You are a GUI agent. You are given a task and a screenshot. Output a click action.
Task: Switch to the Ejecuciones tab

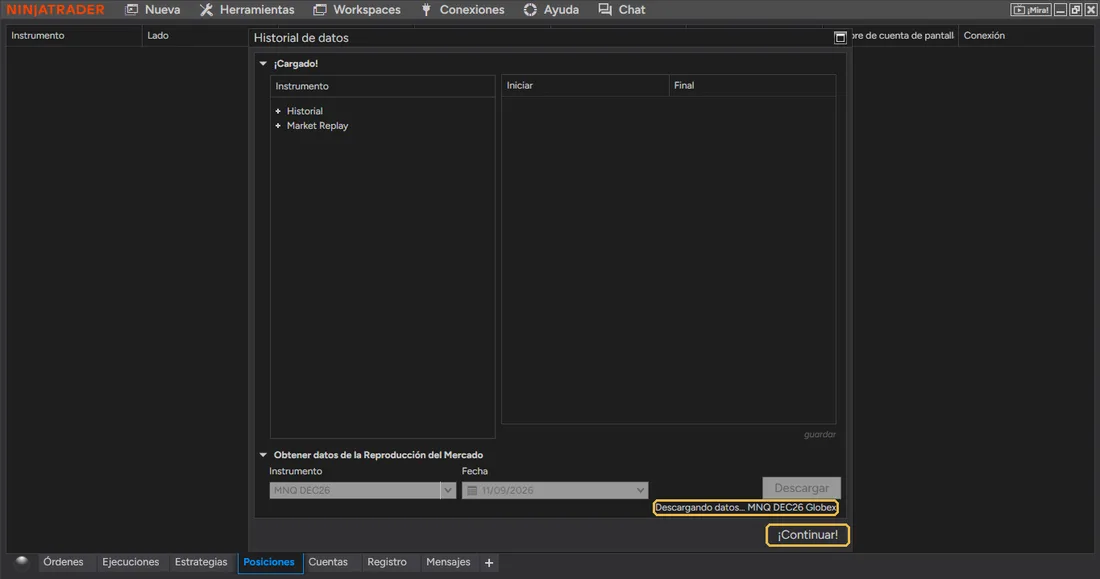[x=130, y=562]
